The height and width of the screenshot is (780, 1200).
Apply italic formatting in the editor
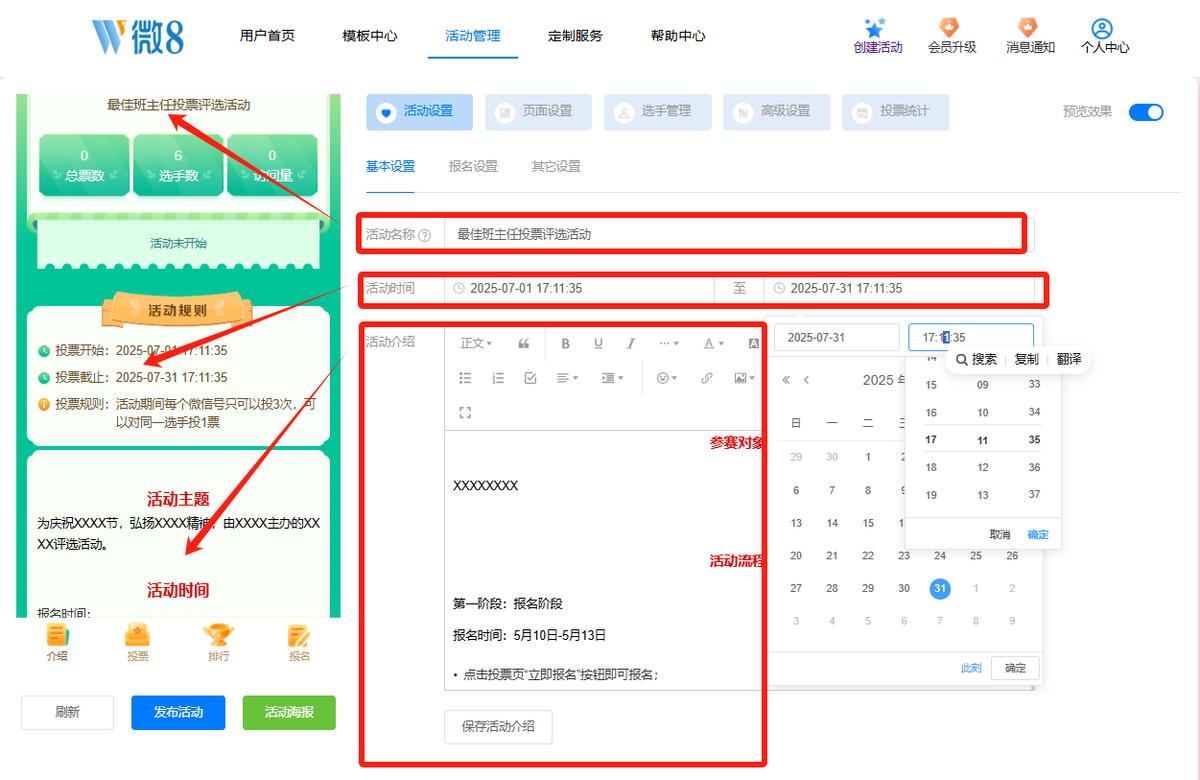(631, 343)
